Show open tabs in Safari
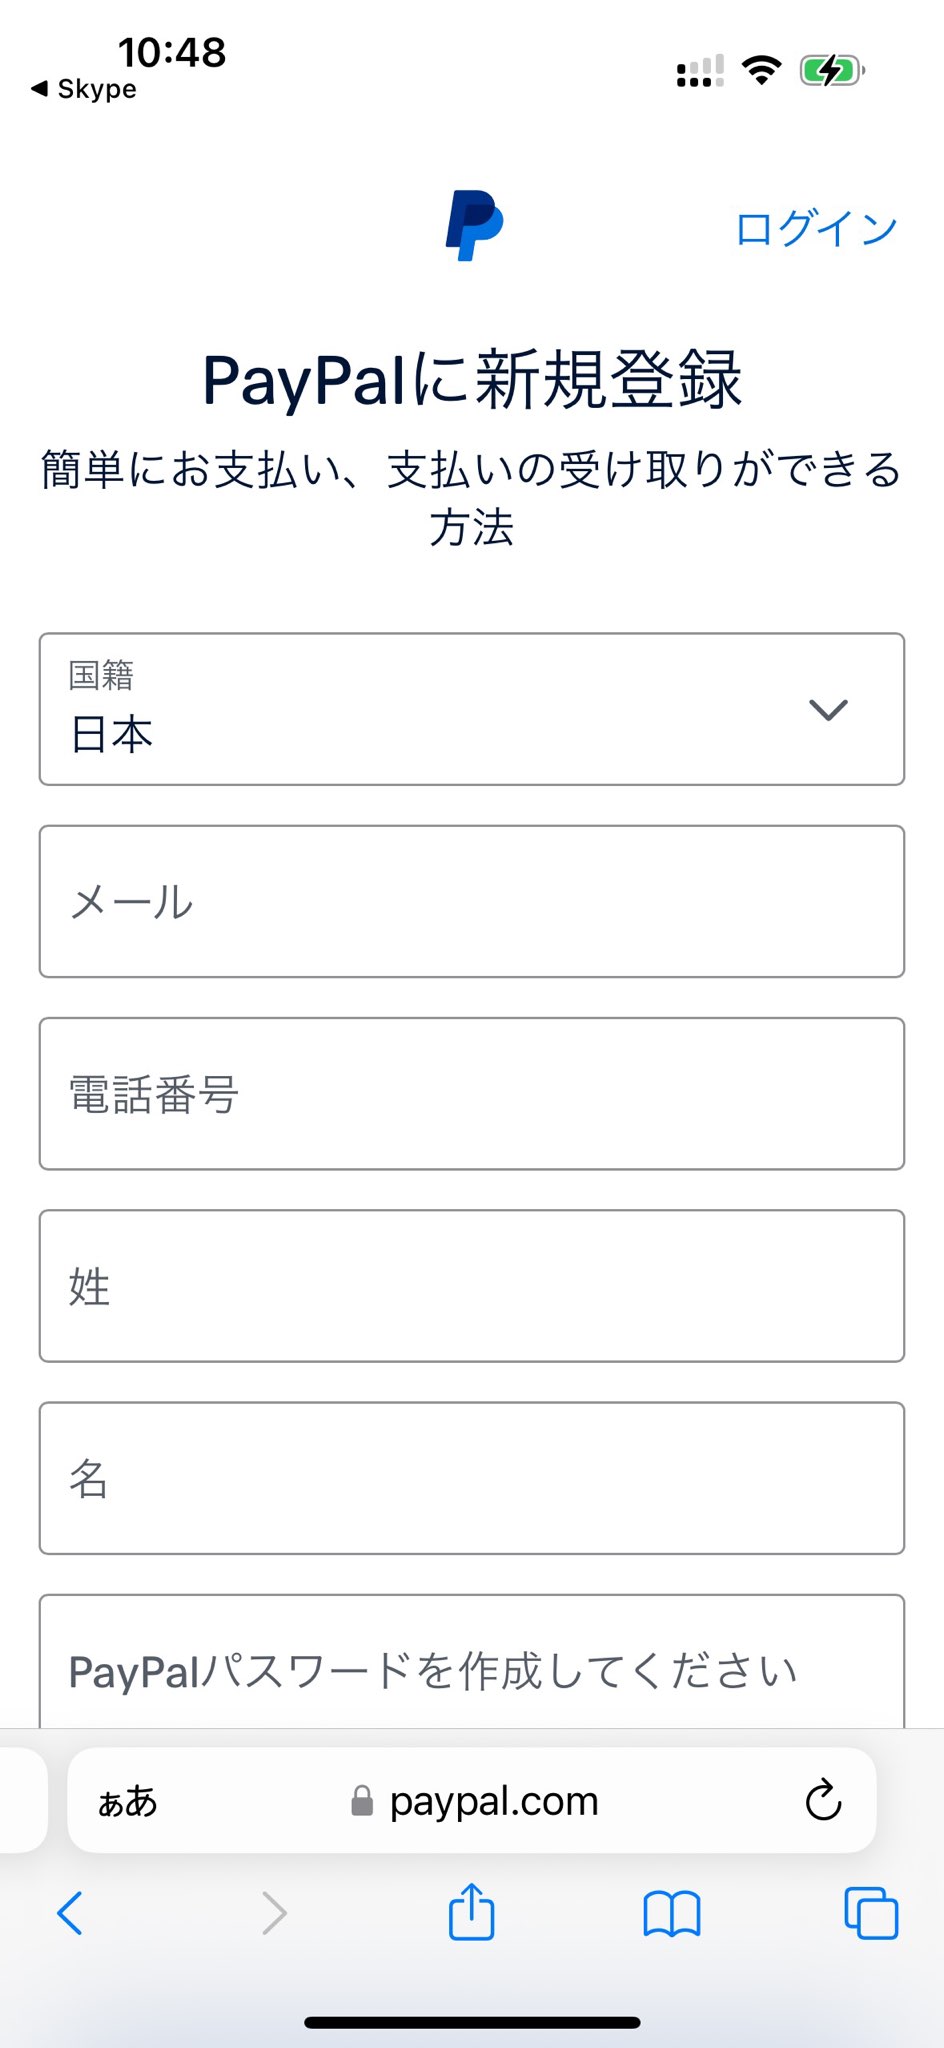Screen dimensions: 944x2048 pyautogui.click(x=870, y=1913)
